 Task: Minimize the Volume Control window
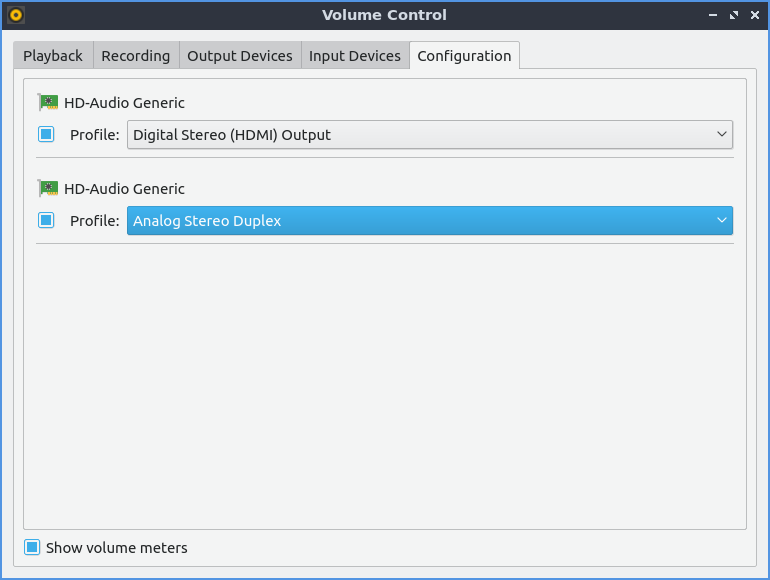pyautogui.click(x=713, y=15)
